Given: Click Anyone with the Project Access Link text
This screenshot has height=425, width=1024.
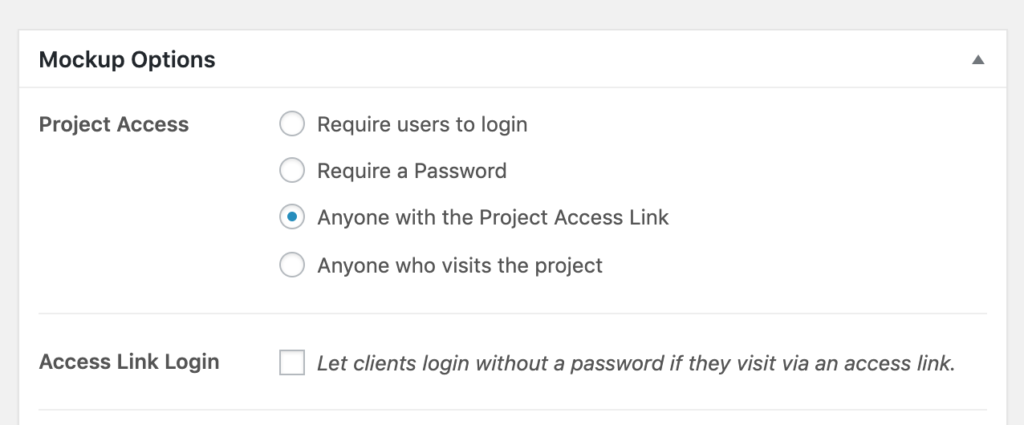Looking at the screenshot, I should (492, 217).
